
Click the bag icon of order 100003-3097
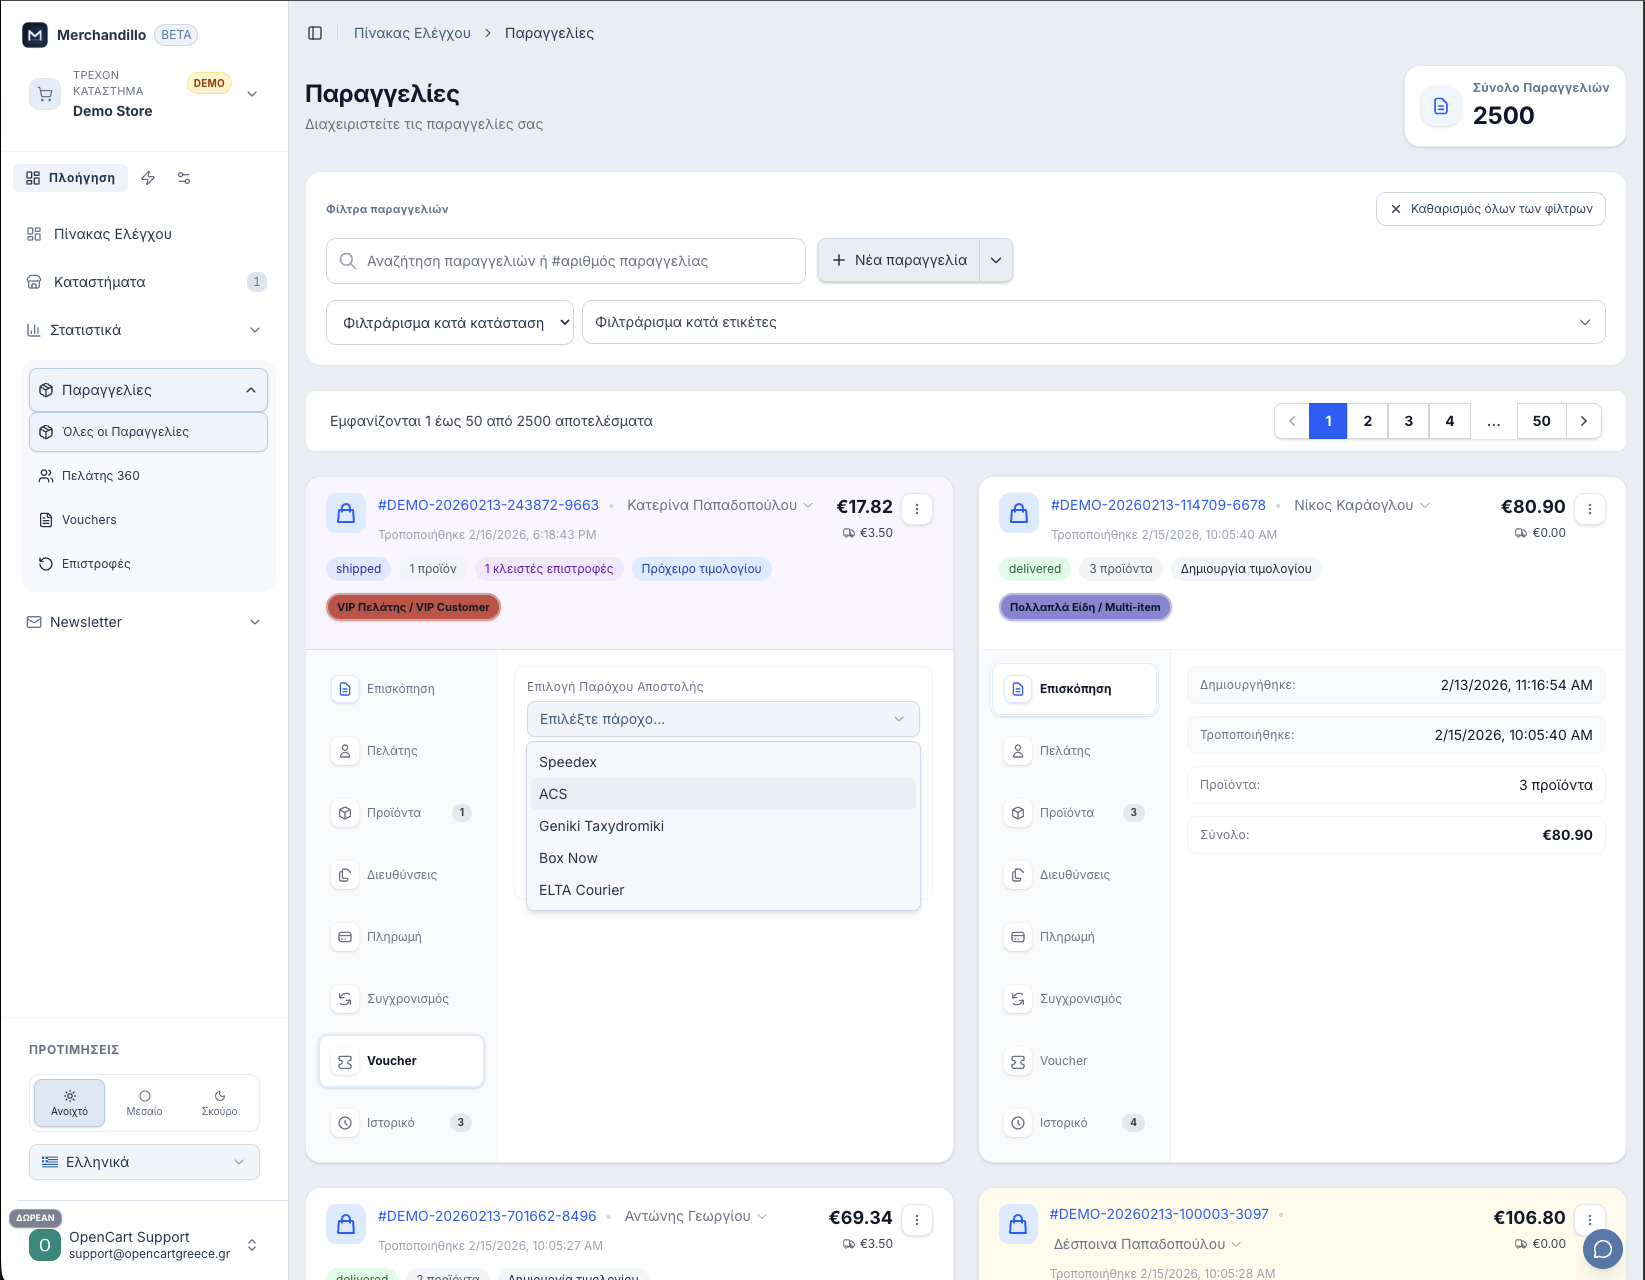1018,1224
